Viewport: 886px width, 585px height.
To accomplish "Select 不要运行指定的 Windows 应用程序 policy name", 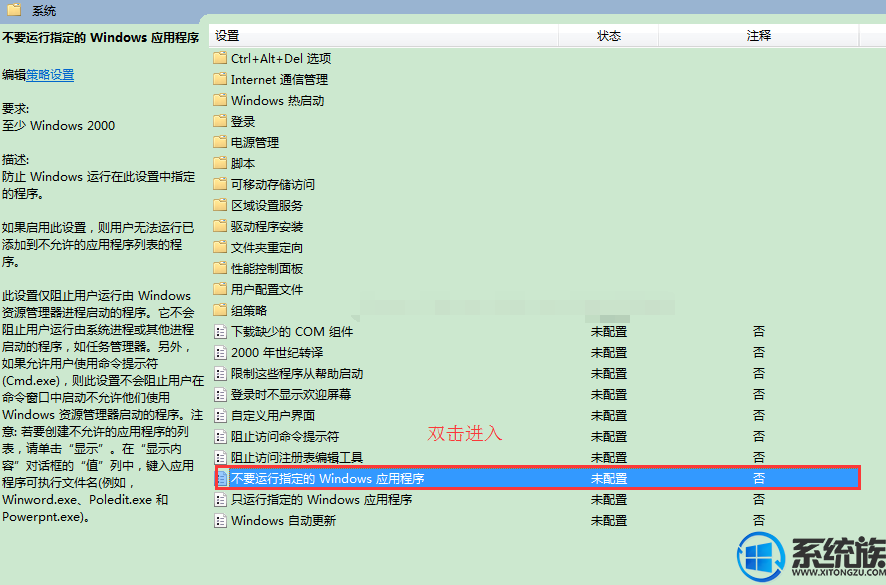I will [328, 478].
